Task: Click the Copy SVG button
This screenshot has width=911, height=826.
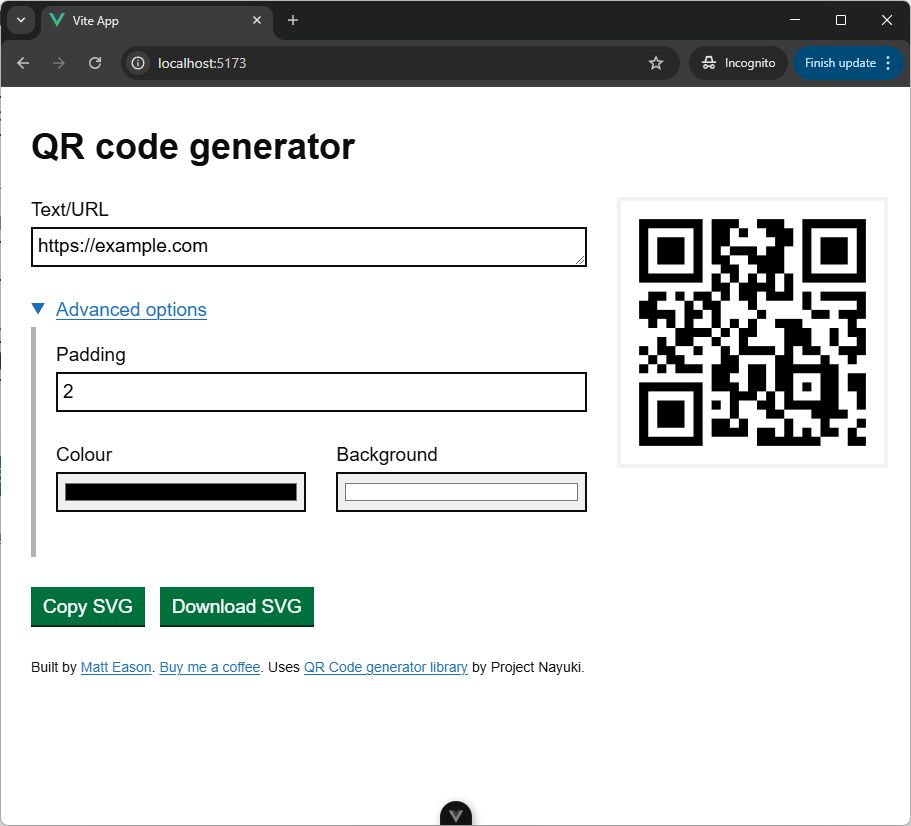Action: click(88, 606)
